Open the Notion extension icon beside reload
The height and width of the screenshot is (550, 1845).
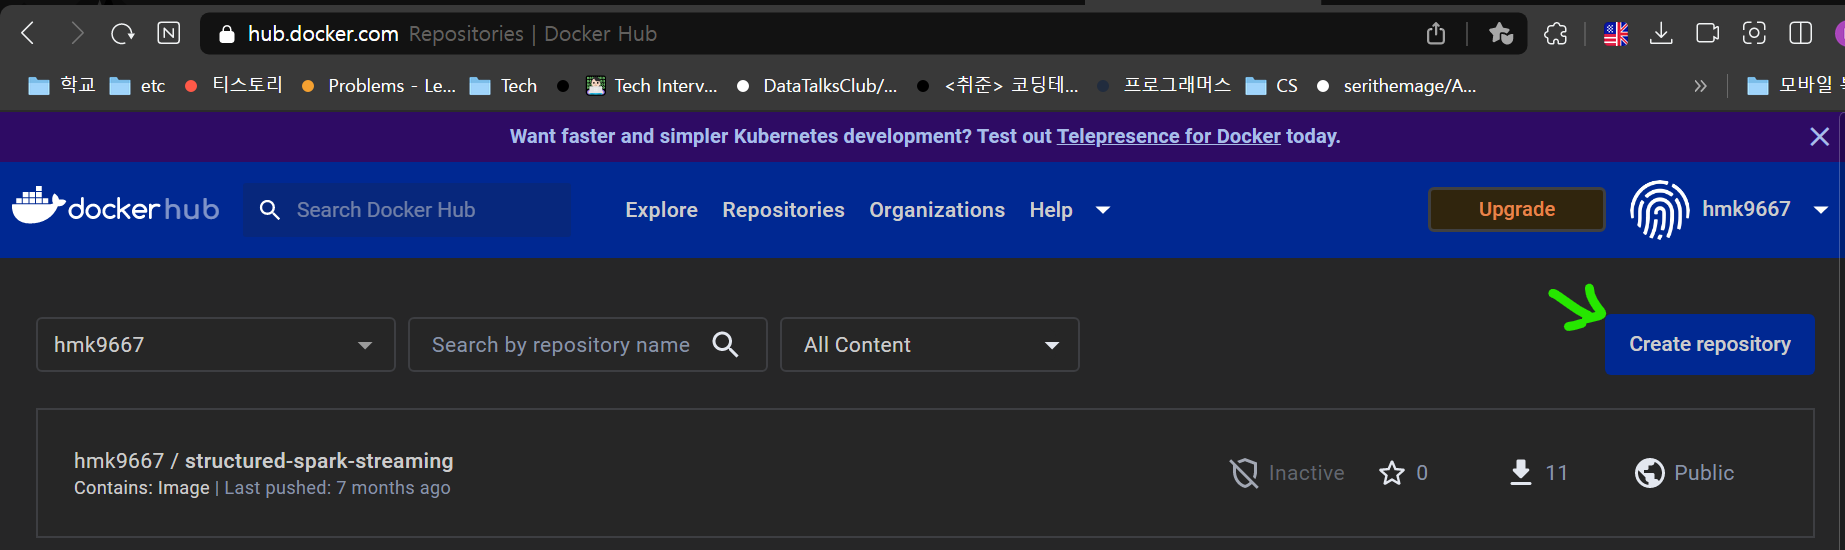(x=169, y=34)
